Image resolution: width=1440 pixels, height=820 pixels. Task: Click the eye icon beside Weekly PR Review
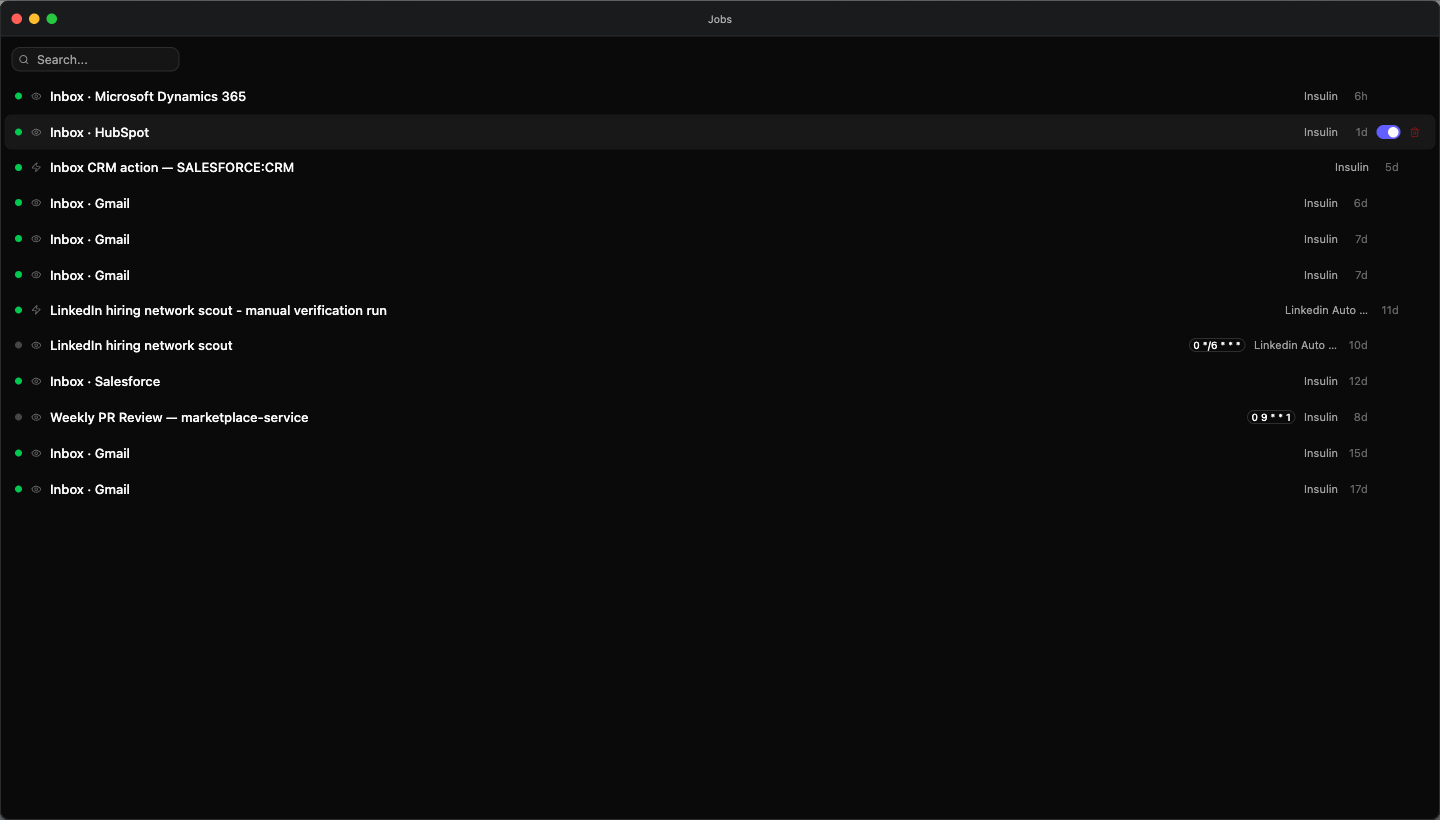[x=36, y=417]
